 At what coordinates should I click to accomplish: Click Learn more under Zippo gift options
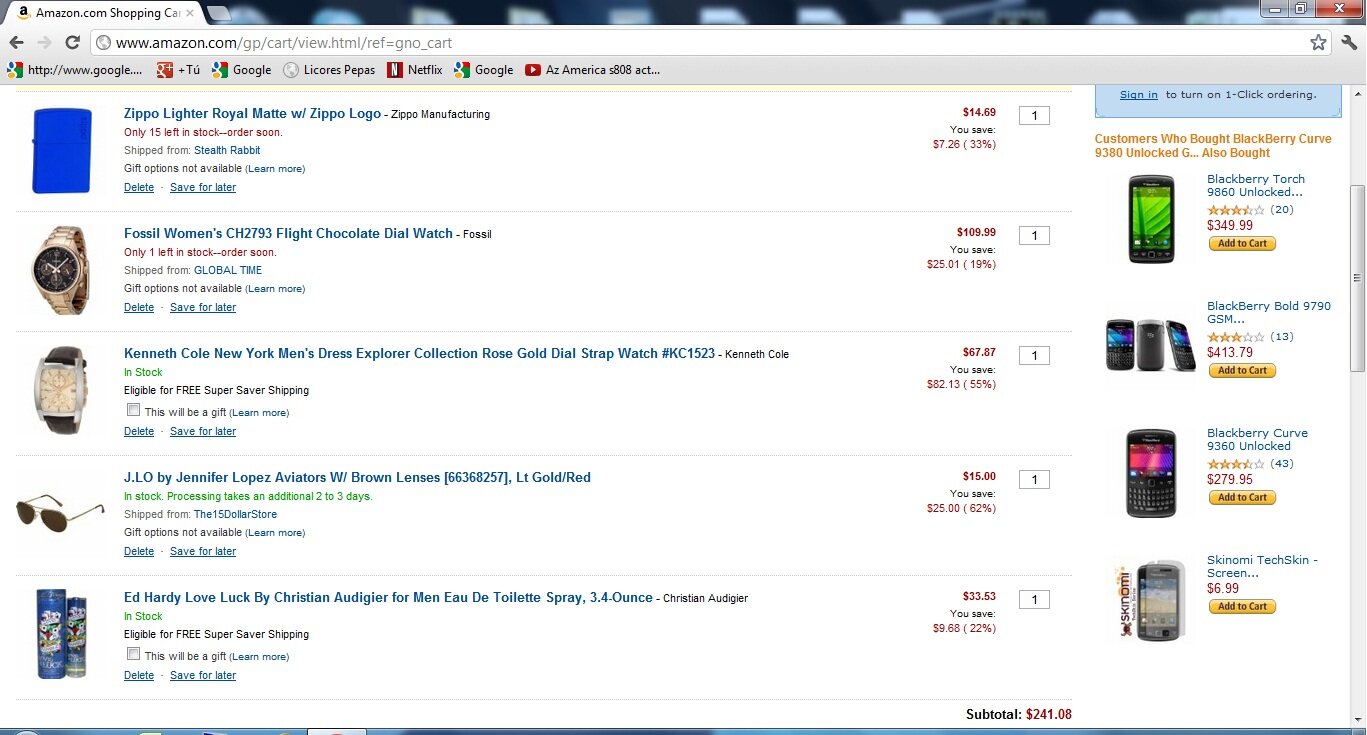275,169
